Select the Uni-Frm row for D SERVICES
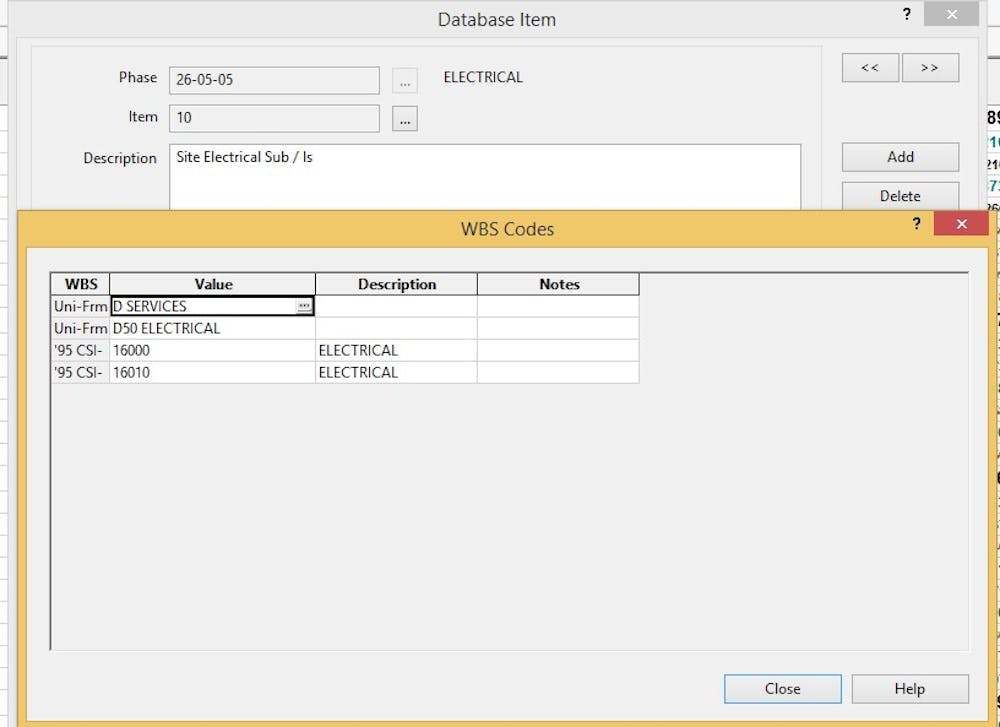 click(x=80, y=306)
